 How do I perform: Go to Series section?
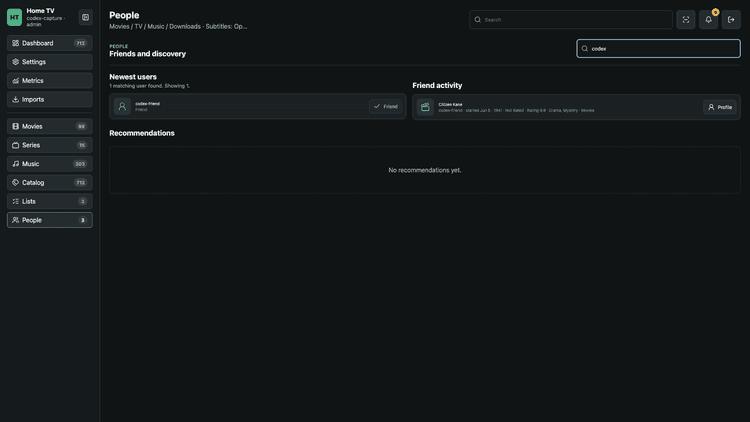50,145
